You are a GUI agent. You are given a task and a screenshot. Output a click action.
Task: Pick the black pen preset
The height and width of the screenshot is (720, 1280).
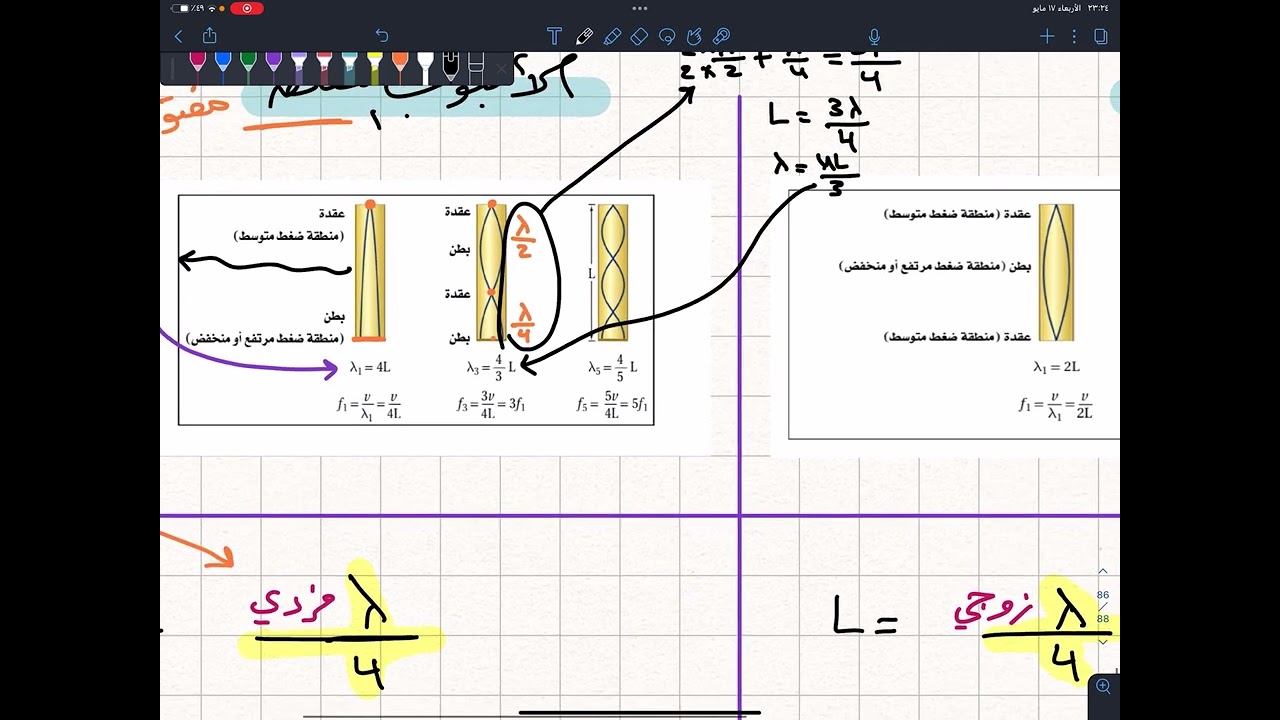451,66
